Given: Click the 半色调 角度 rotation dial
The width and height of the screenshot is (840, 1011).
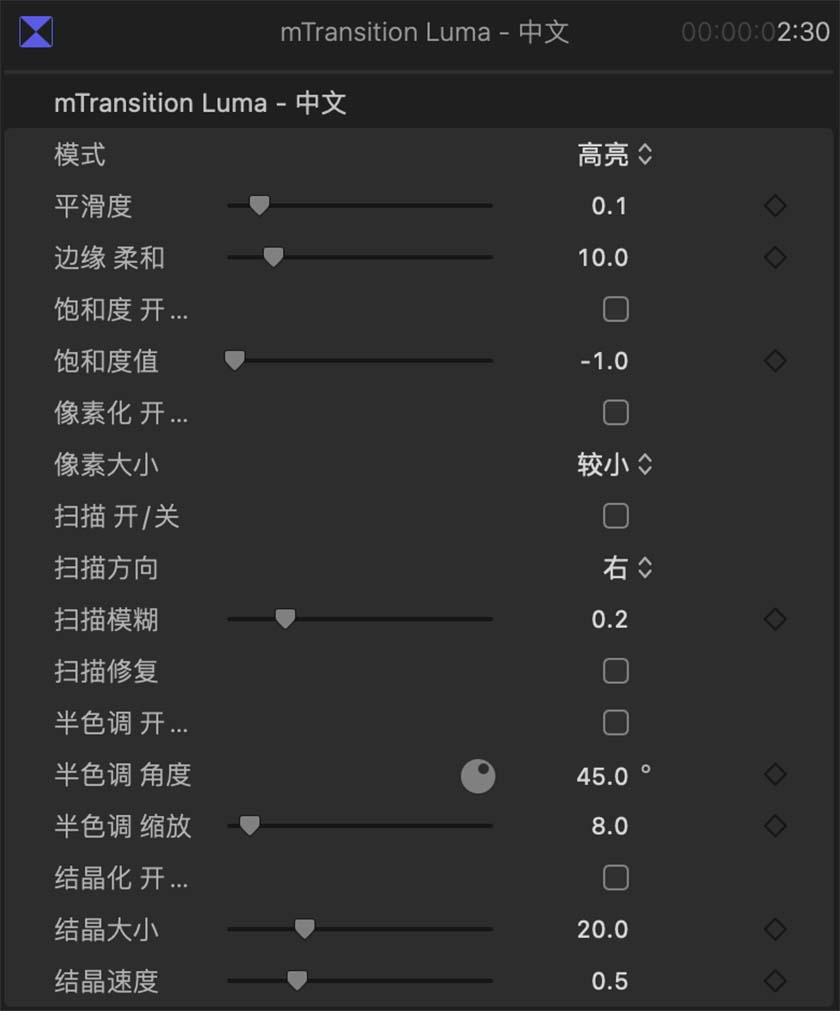Looking at the screenshot, I should pyautogui.click(x=478, y=776).
